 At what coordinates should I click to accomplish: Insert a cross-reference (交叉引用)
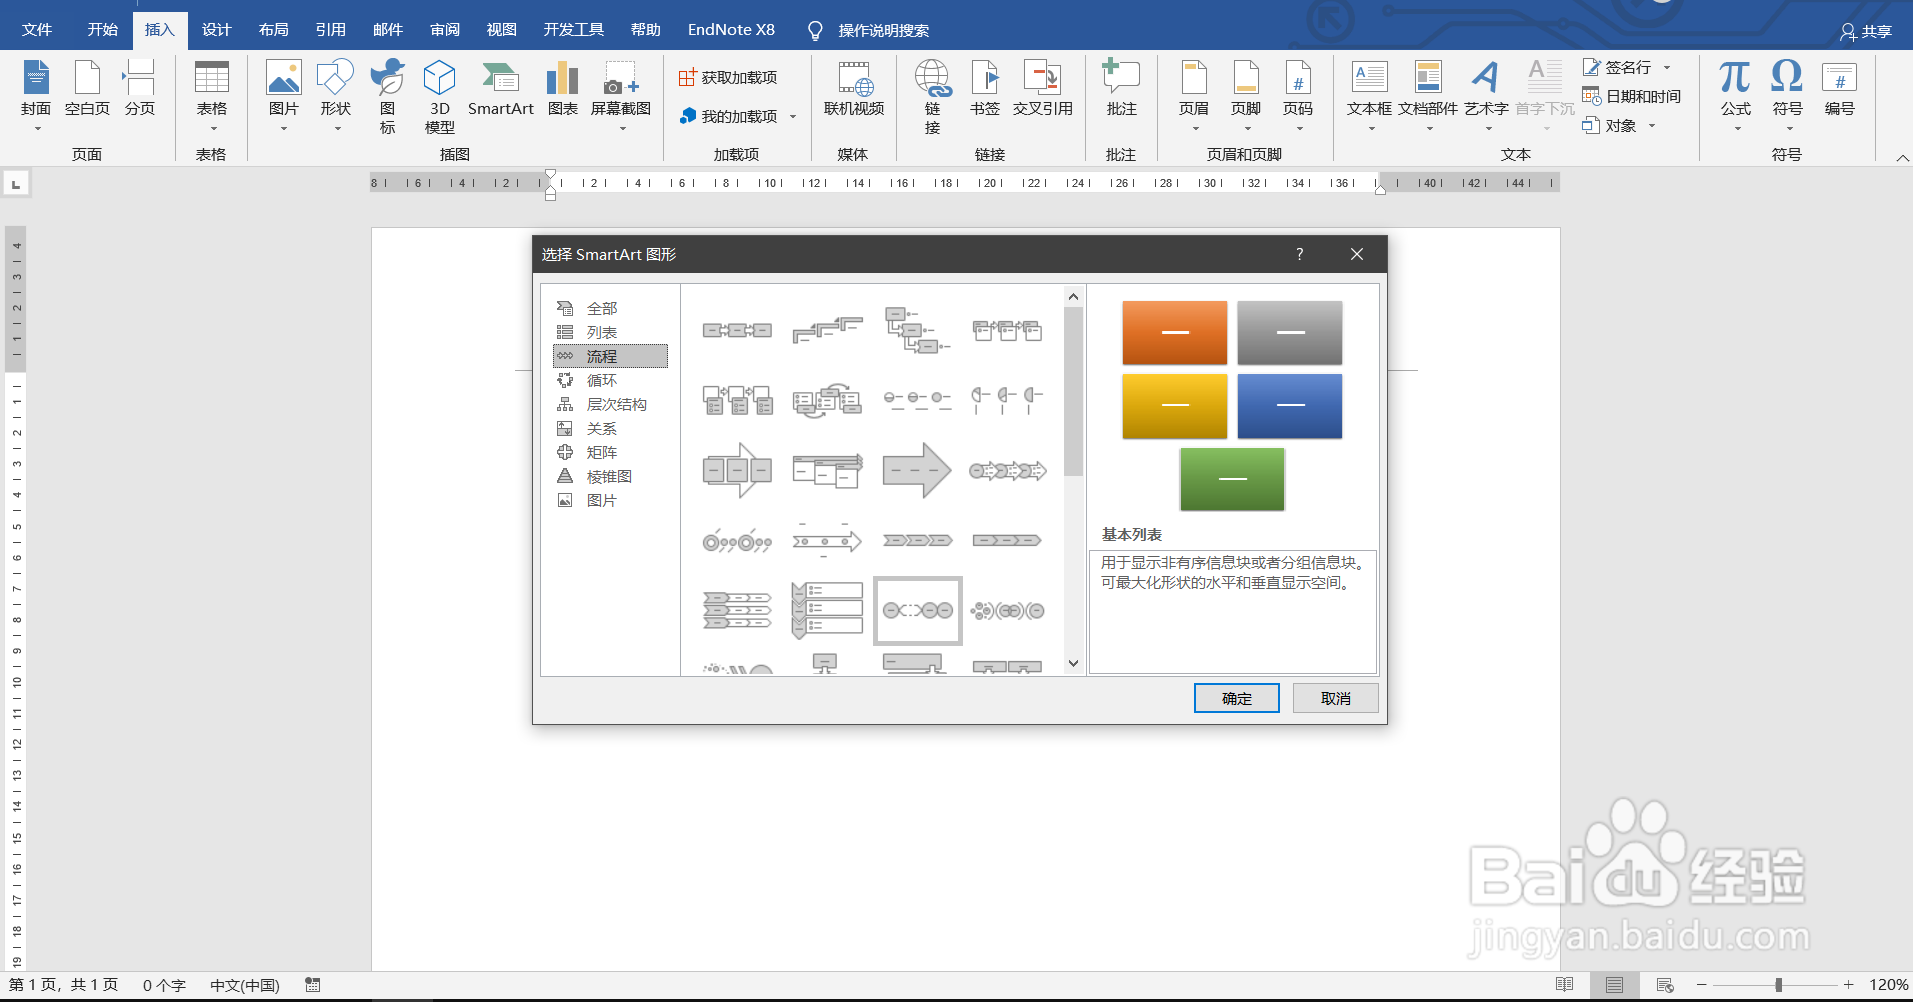[1043, 89]
